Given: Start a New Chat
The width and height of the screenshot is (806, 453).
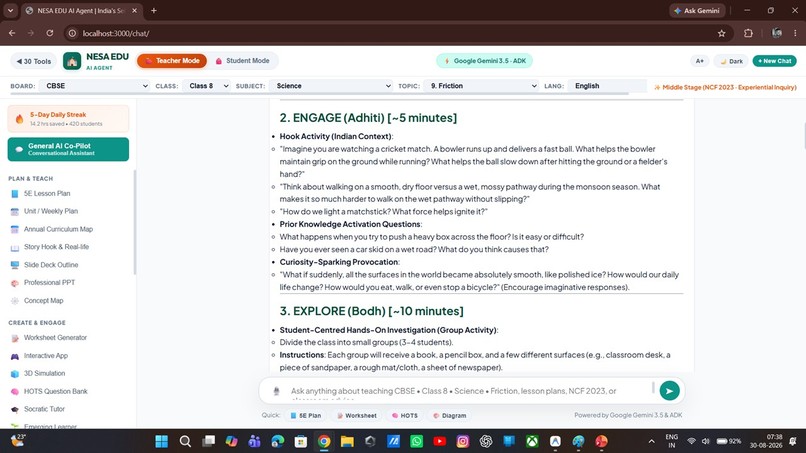Looking at the screenshot, I should coord(774,61).
